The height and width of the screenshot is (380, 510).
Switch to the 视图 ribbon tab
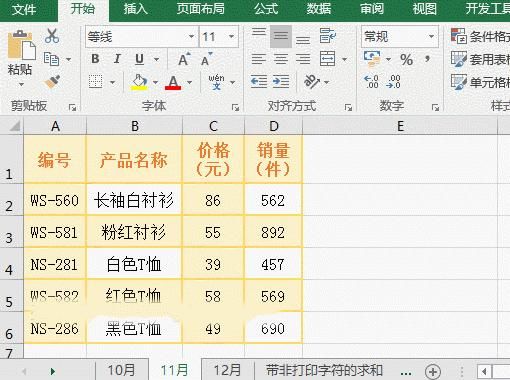pos(425,9)
